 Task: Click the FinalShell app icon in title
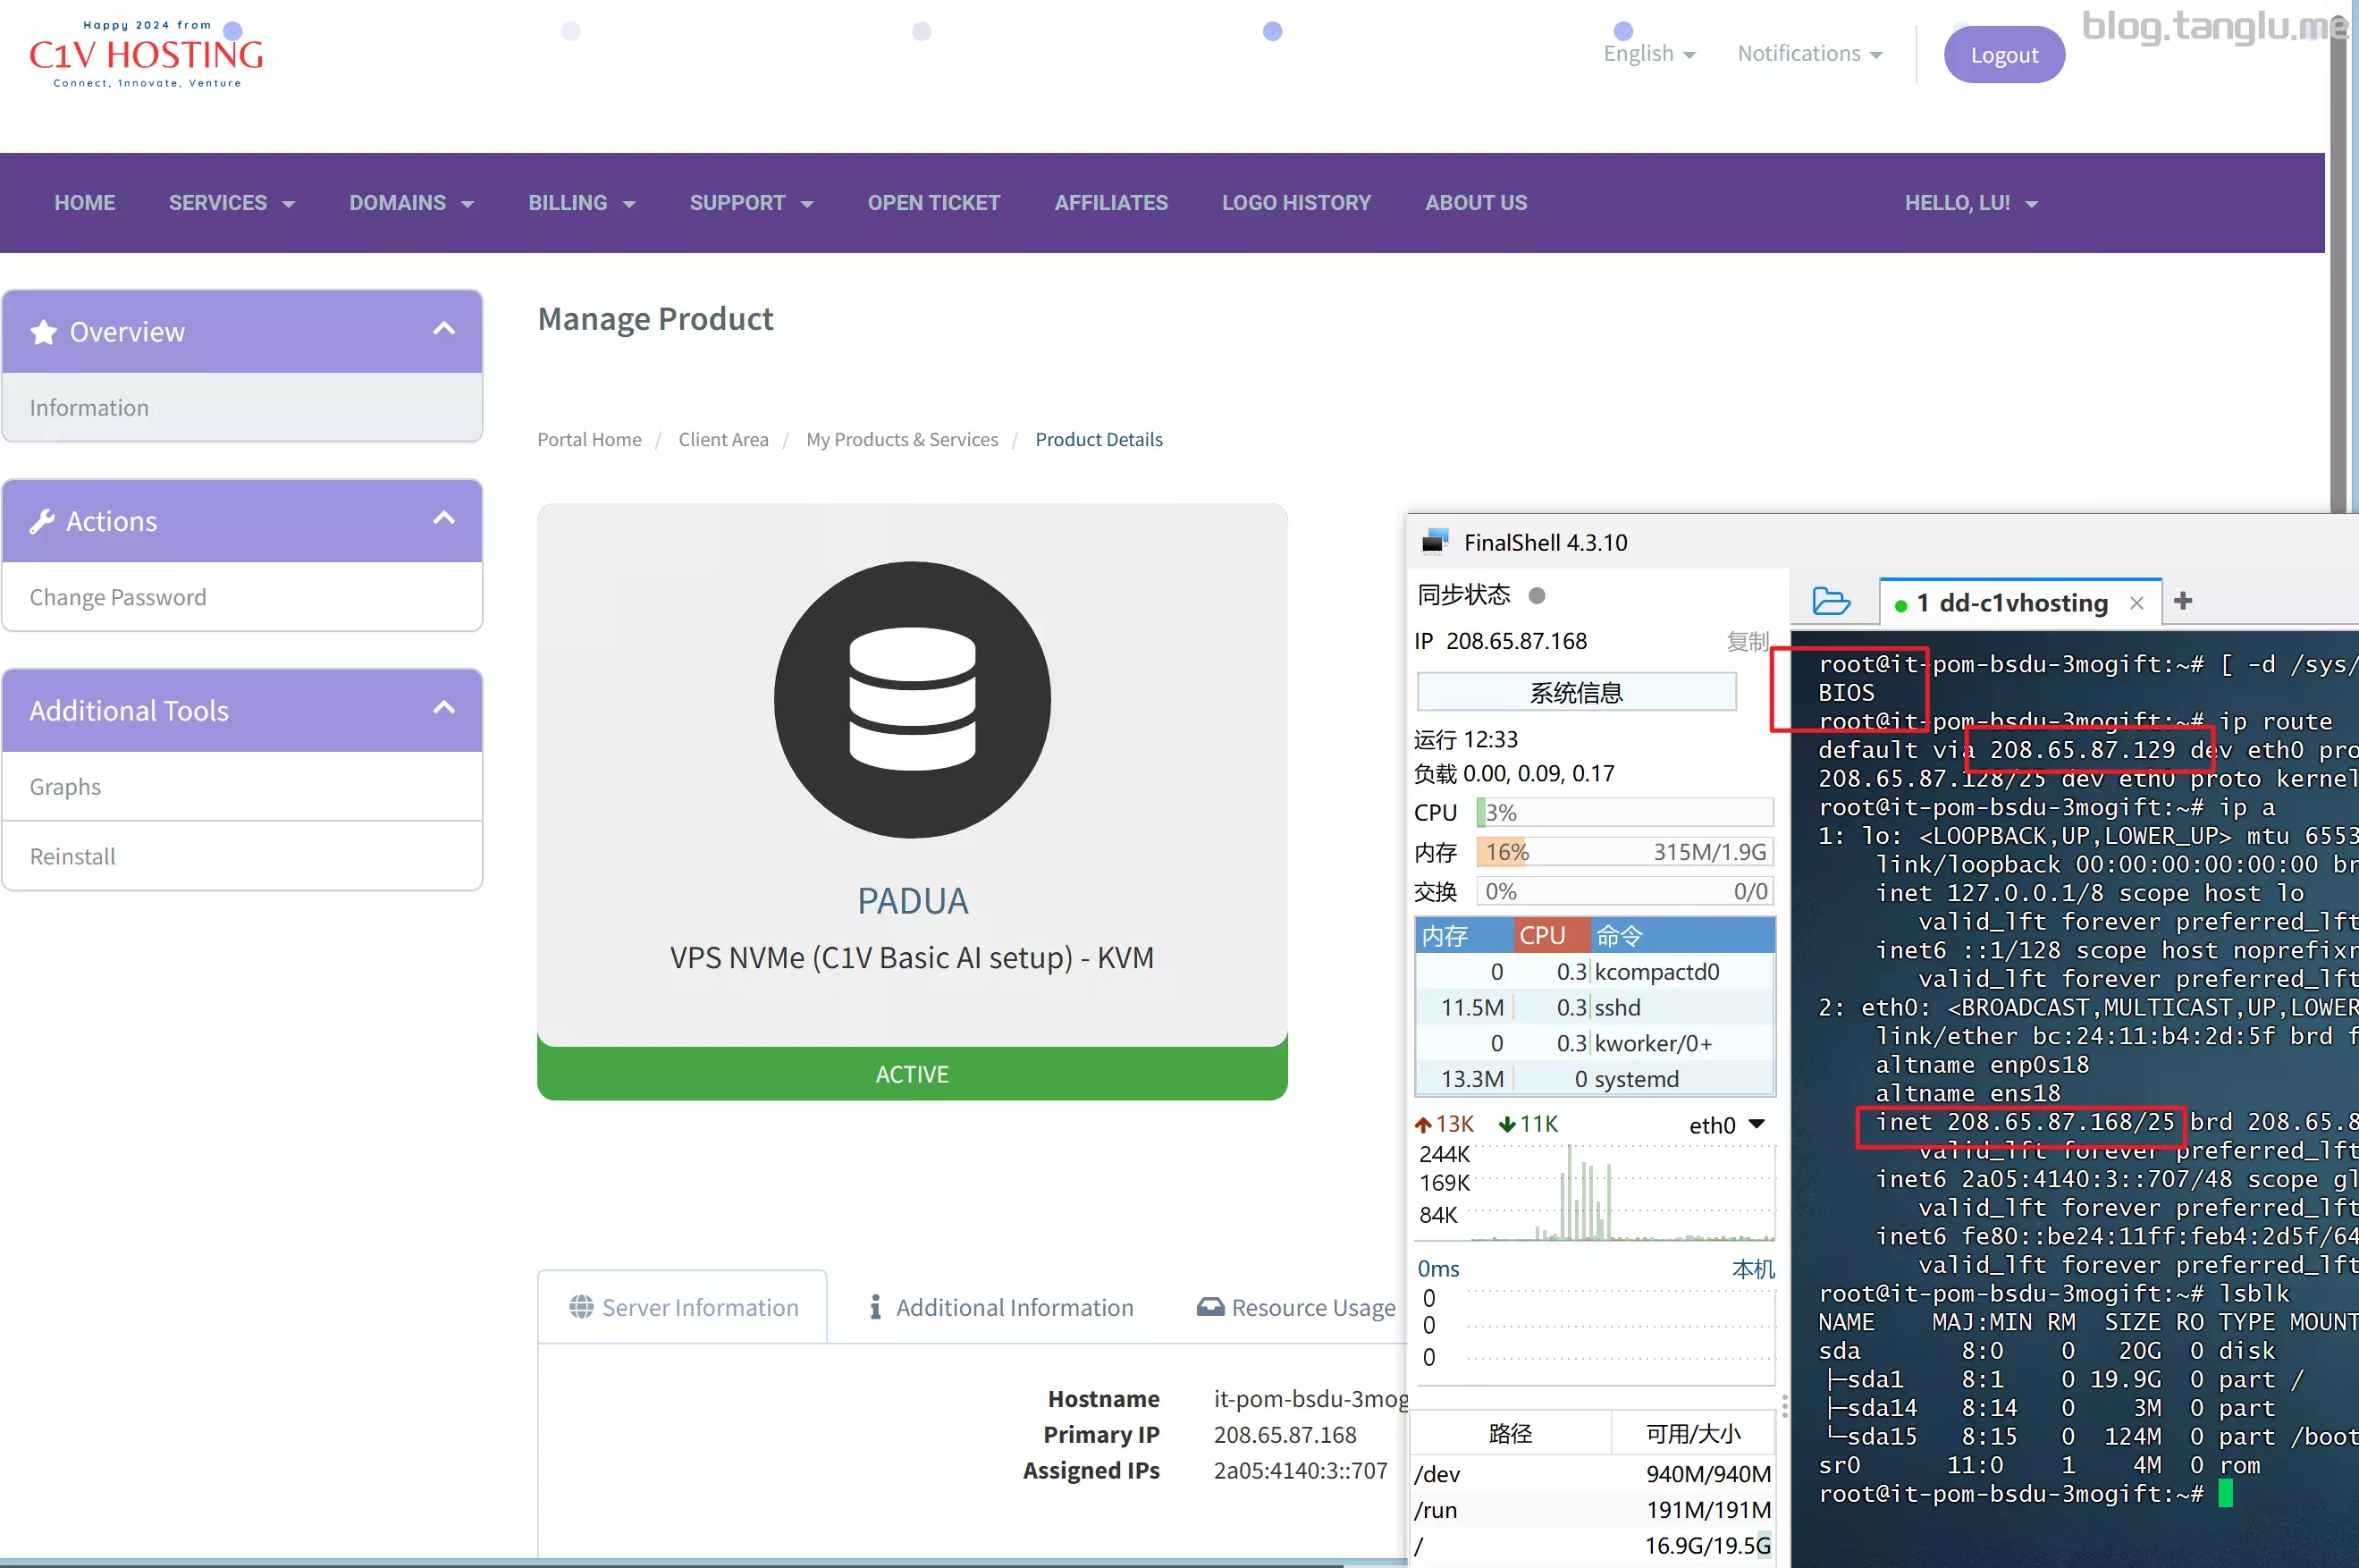click(1435, 542)
